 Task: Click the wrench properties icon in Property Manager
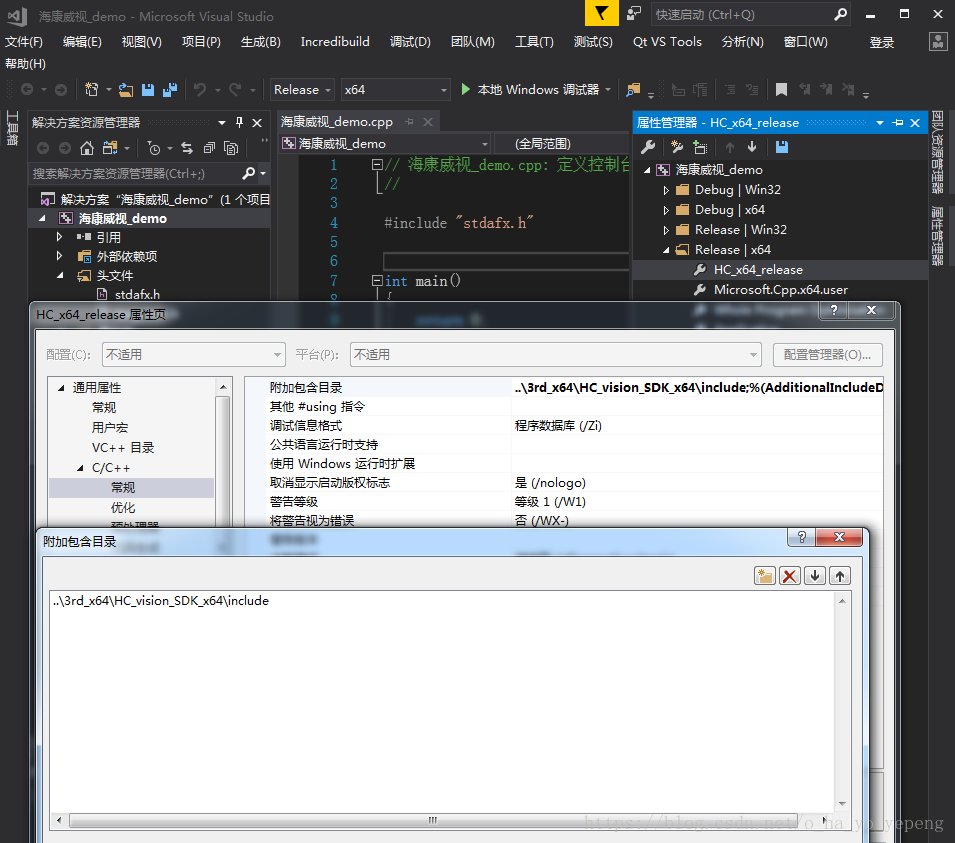click(648, 147)
